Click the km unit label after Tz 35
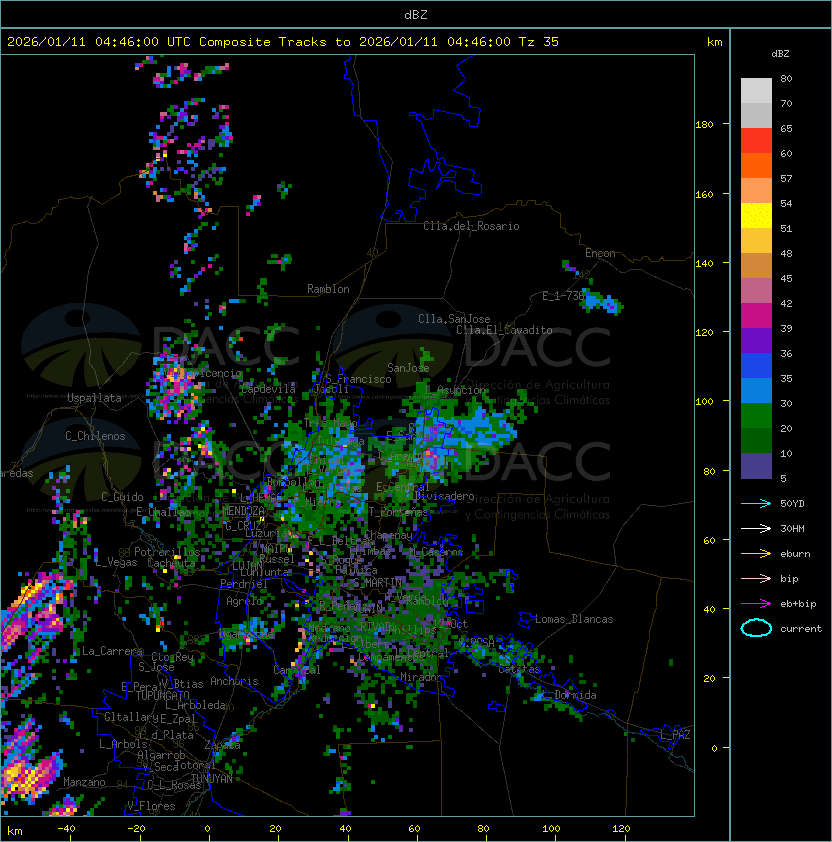Viewport: 832px width, 842px height. pos(714,42)
